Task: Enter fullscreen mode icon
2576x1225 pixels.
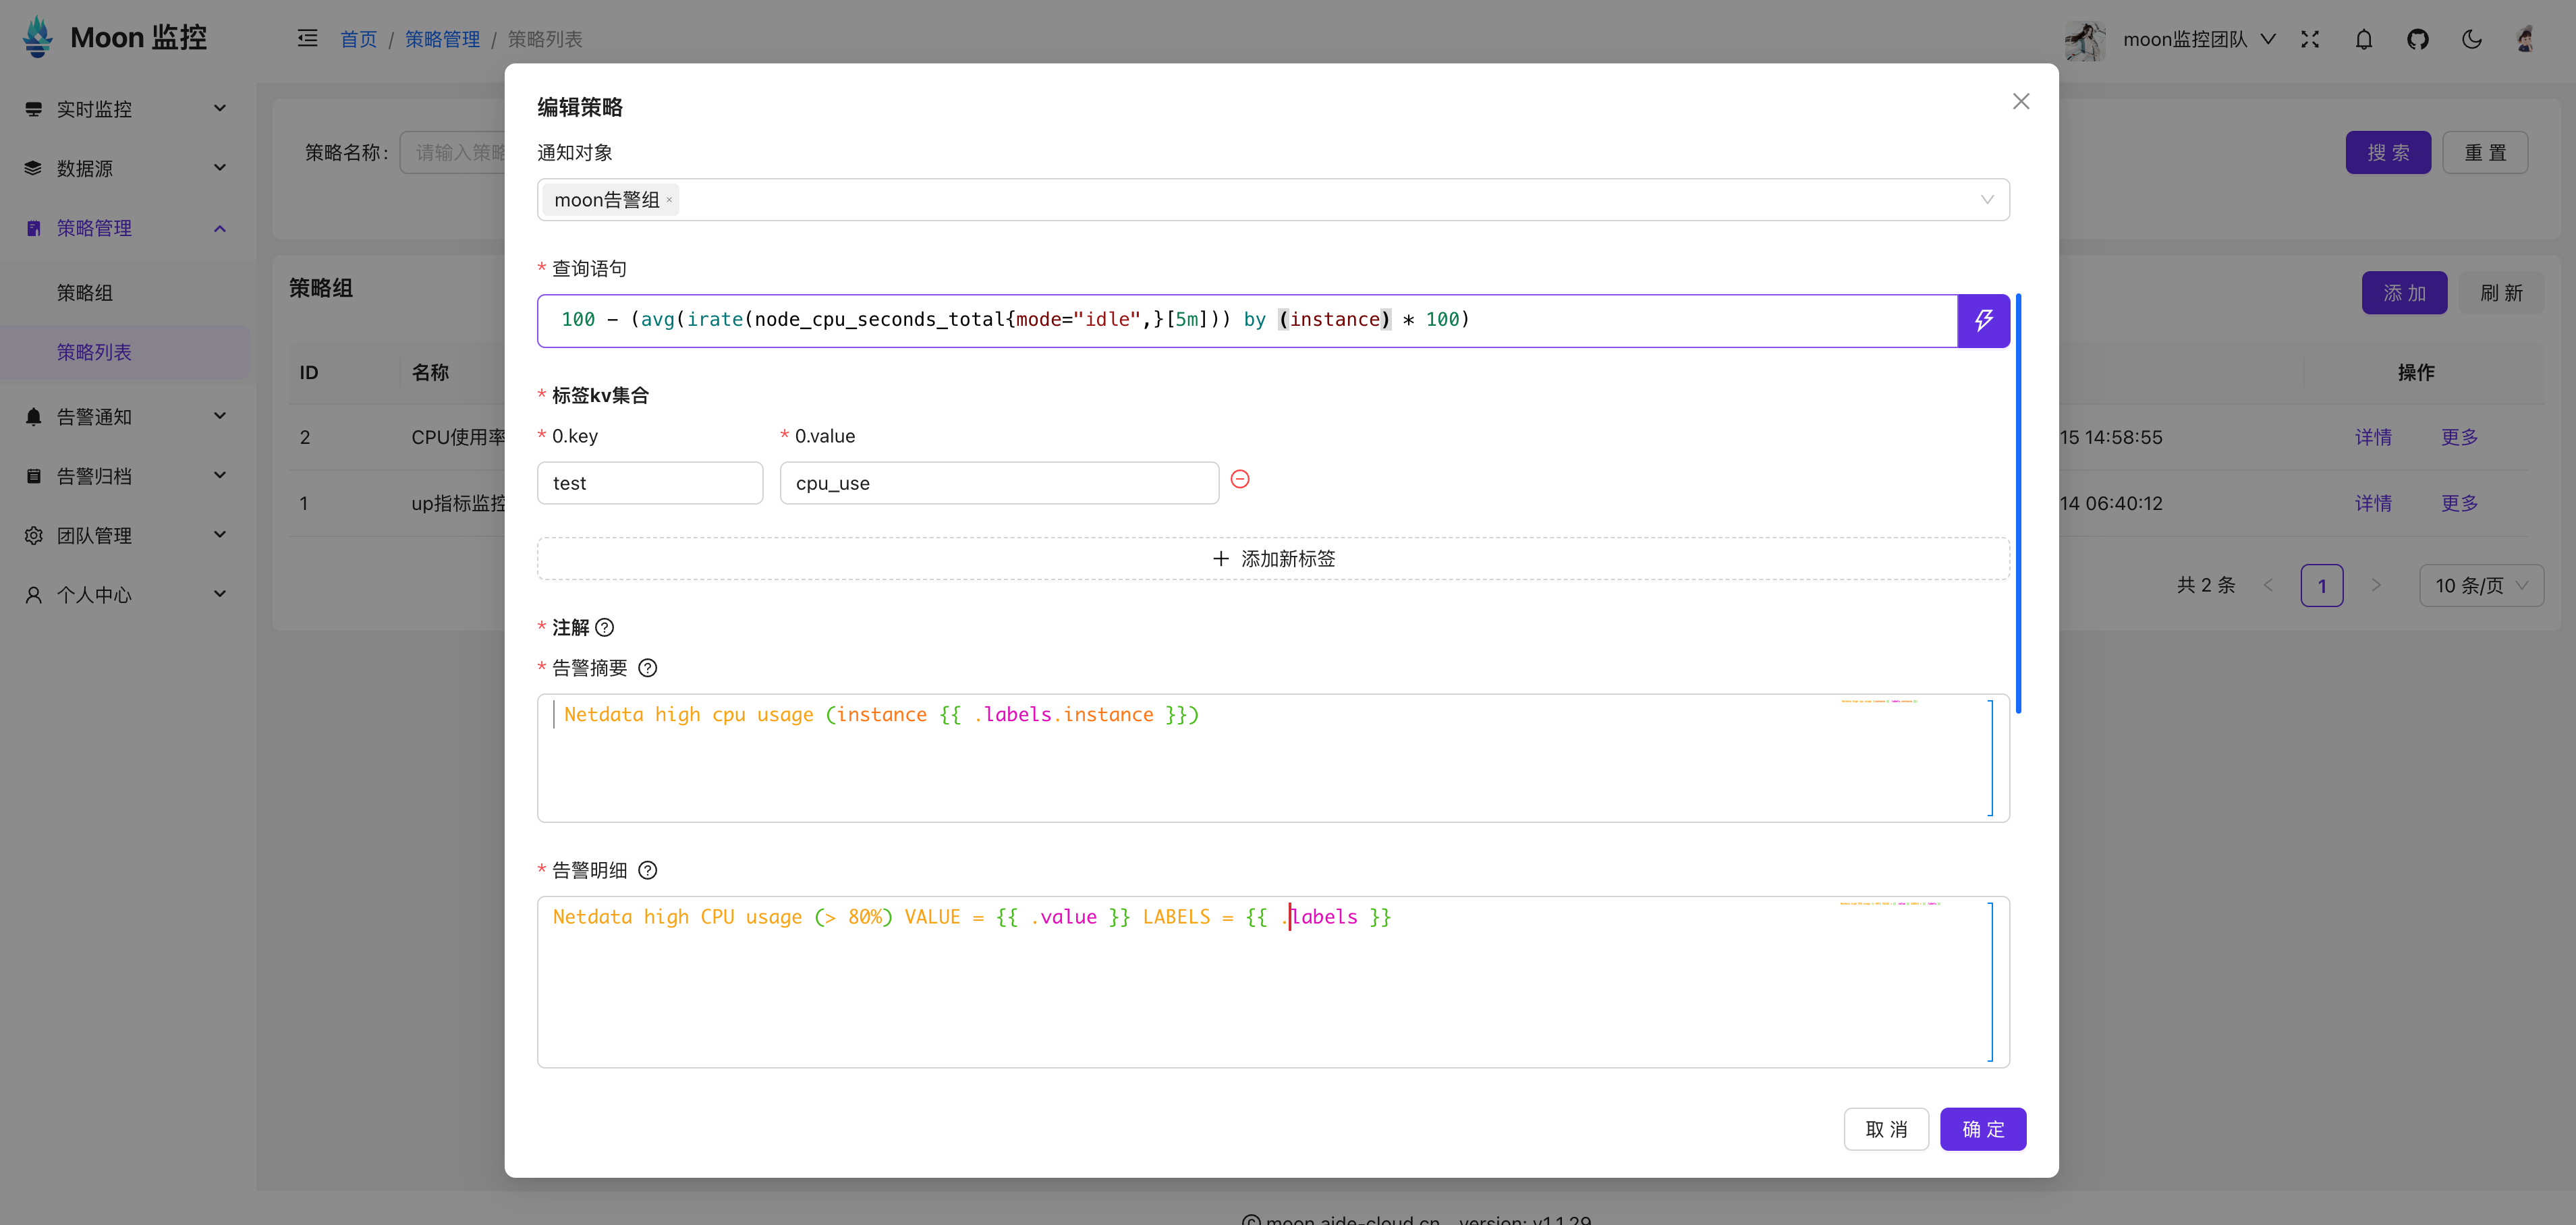Action: (x=2310, y=39)
